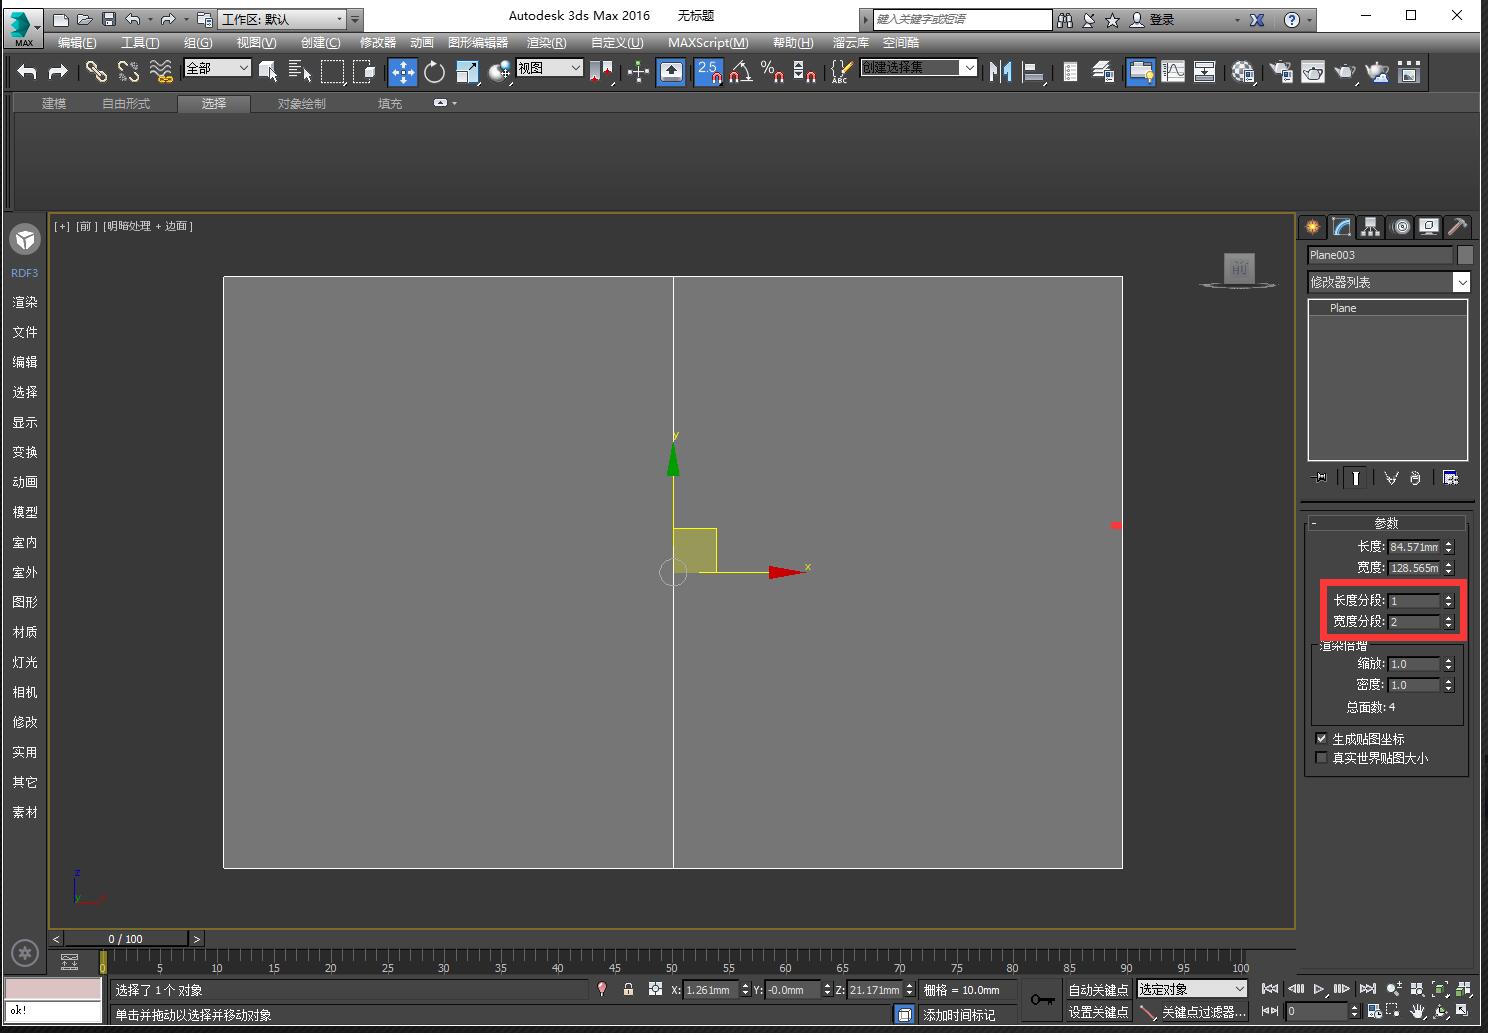The image size is (1488, 1033).
Task: Enable the Real-World Map Size checkbox (真实世界贴图大小)
Action: 1321,758
